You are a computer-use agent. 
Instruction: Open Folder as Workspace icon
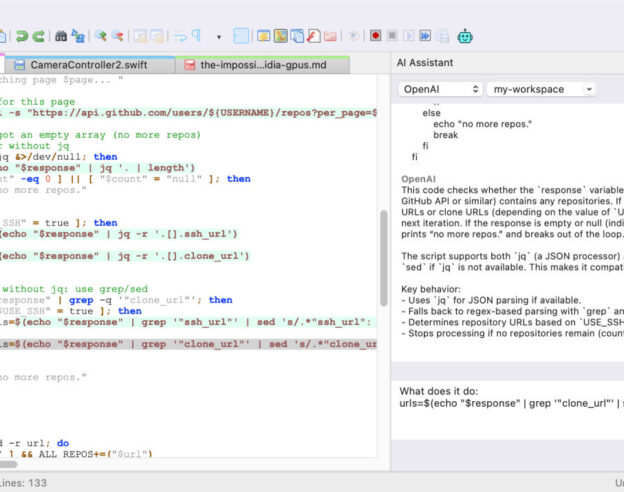point(330,36)
